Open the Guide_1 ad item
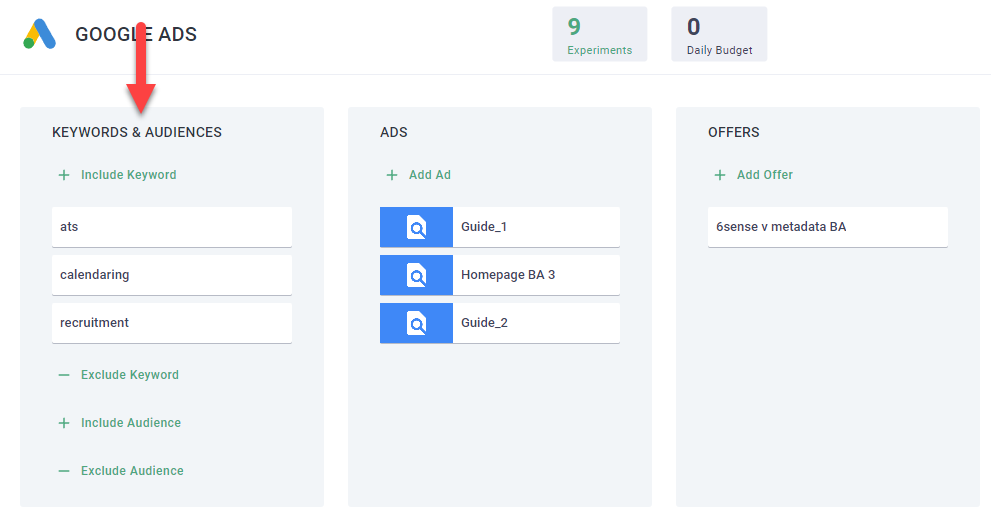This screenshot has height=521, width=991. [x=535, y=227]
